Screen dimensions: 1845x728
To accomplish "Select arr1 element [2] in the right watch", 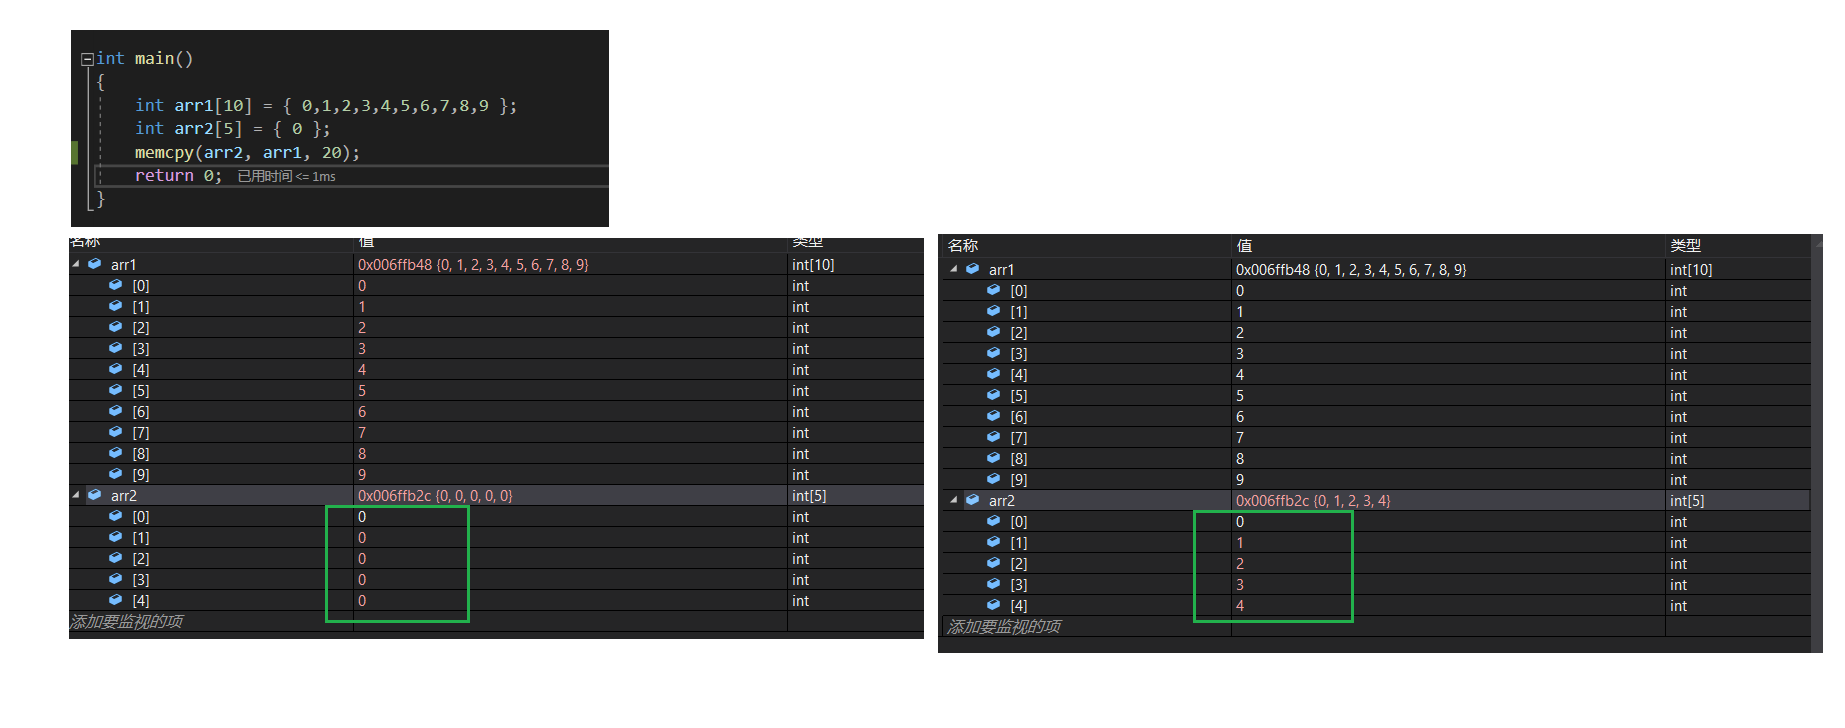I will [x=1376, y=332].
